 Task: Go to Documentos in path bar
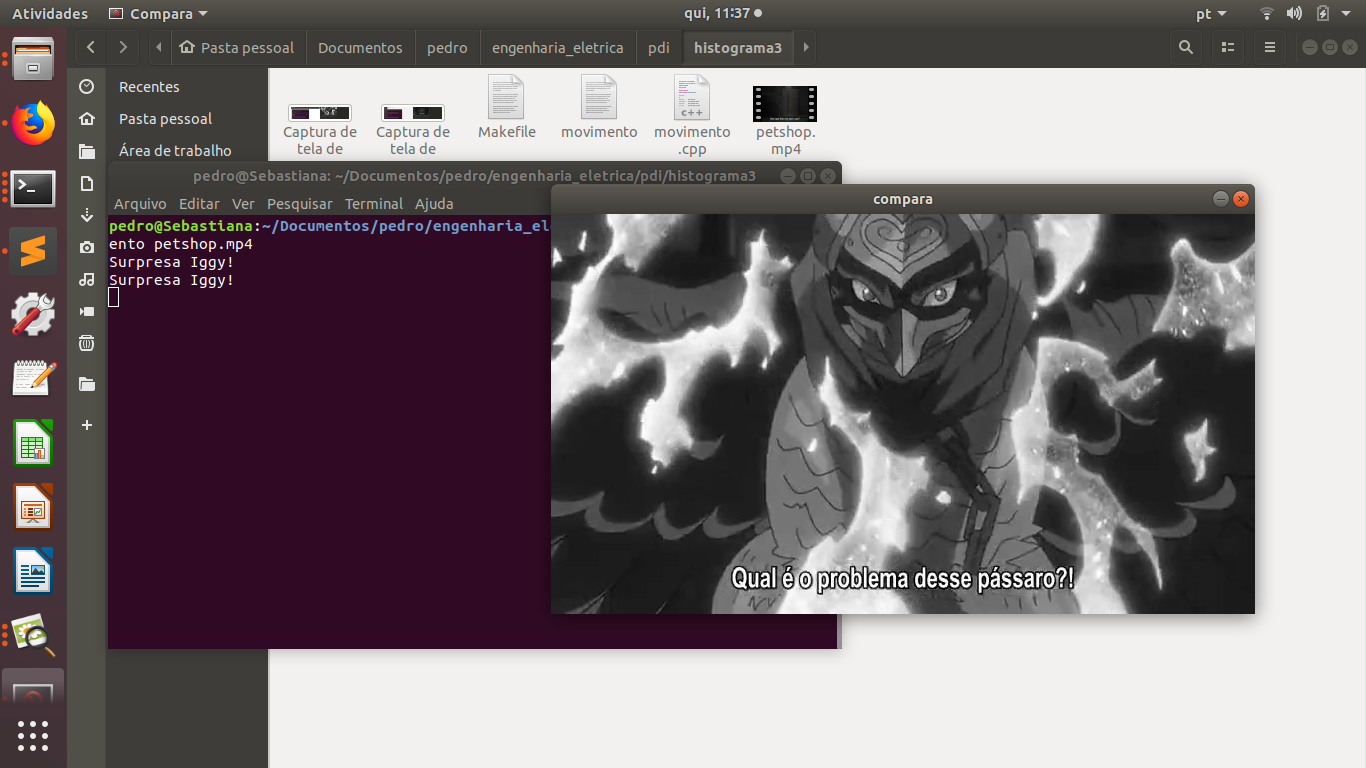360,47
